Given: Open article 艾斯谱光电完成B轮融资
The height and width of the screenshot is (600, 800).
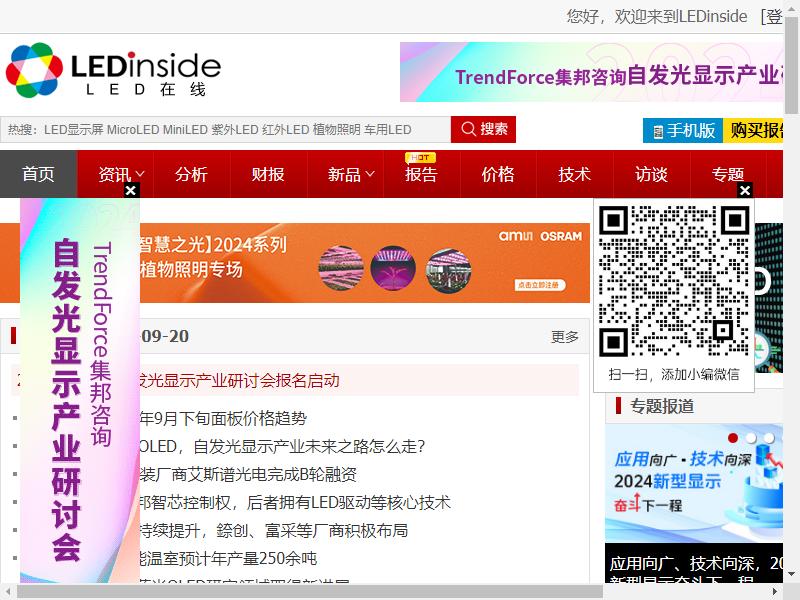Looking at the screenshot, I should [248, 475].
